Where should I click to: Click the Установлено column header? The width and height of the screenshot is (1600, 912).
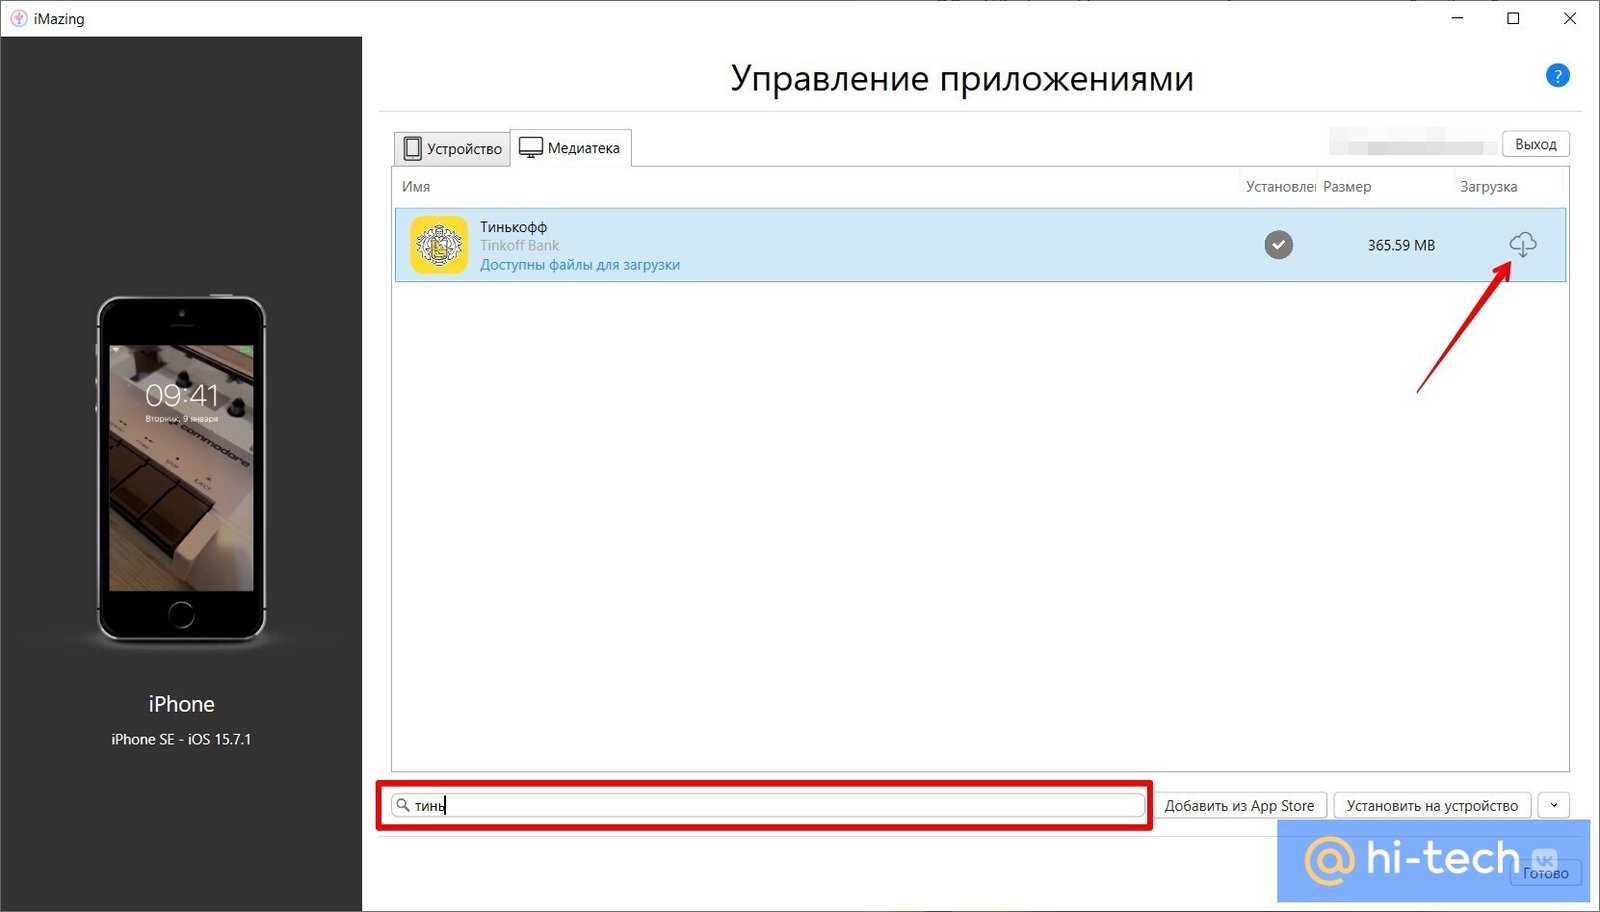(1280, 187)
